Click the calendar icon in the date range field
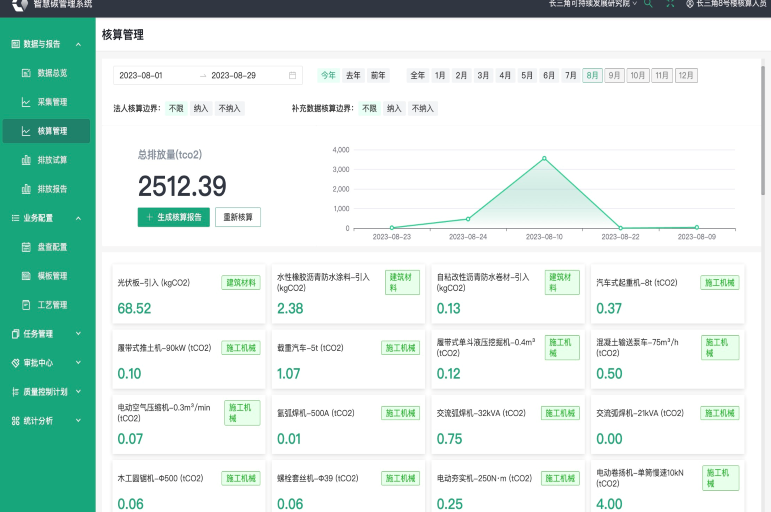Viewport: 771px width, 512px height. point(292,75)
